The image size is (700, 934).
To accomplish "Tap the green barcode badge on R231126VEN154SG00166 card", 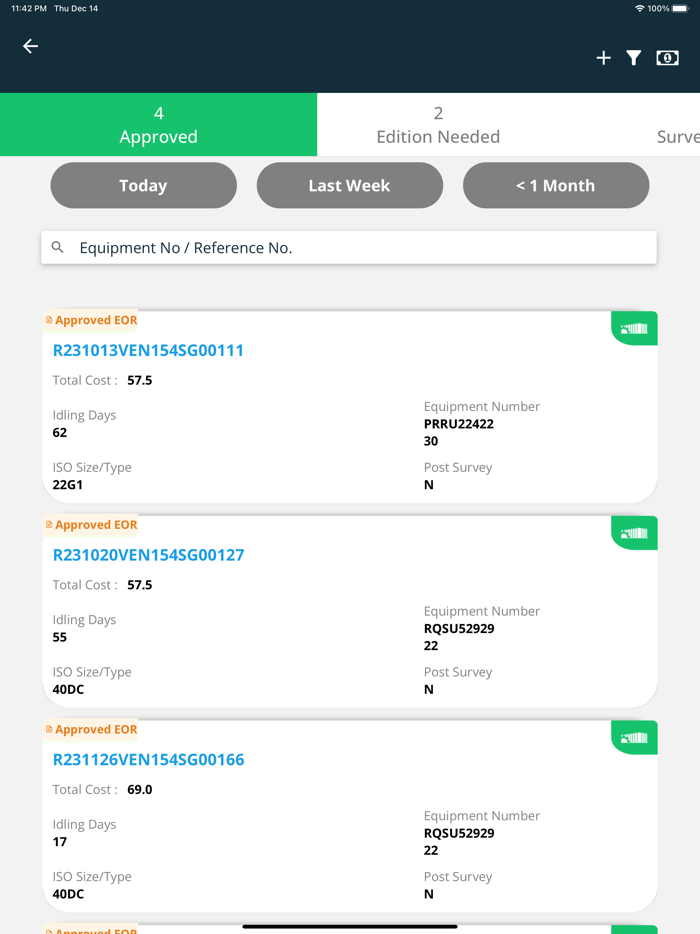I will [634, 737].
